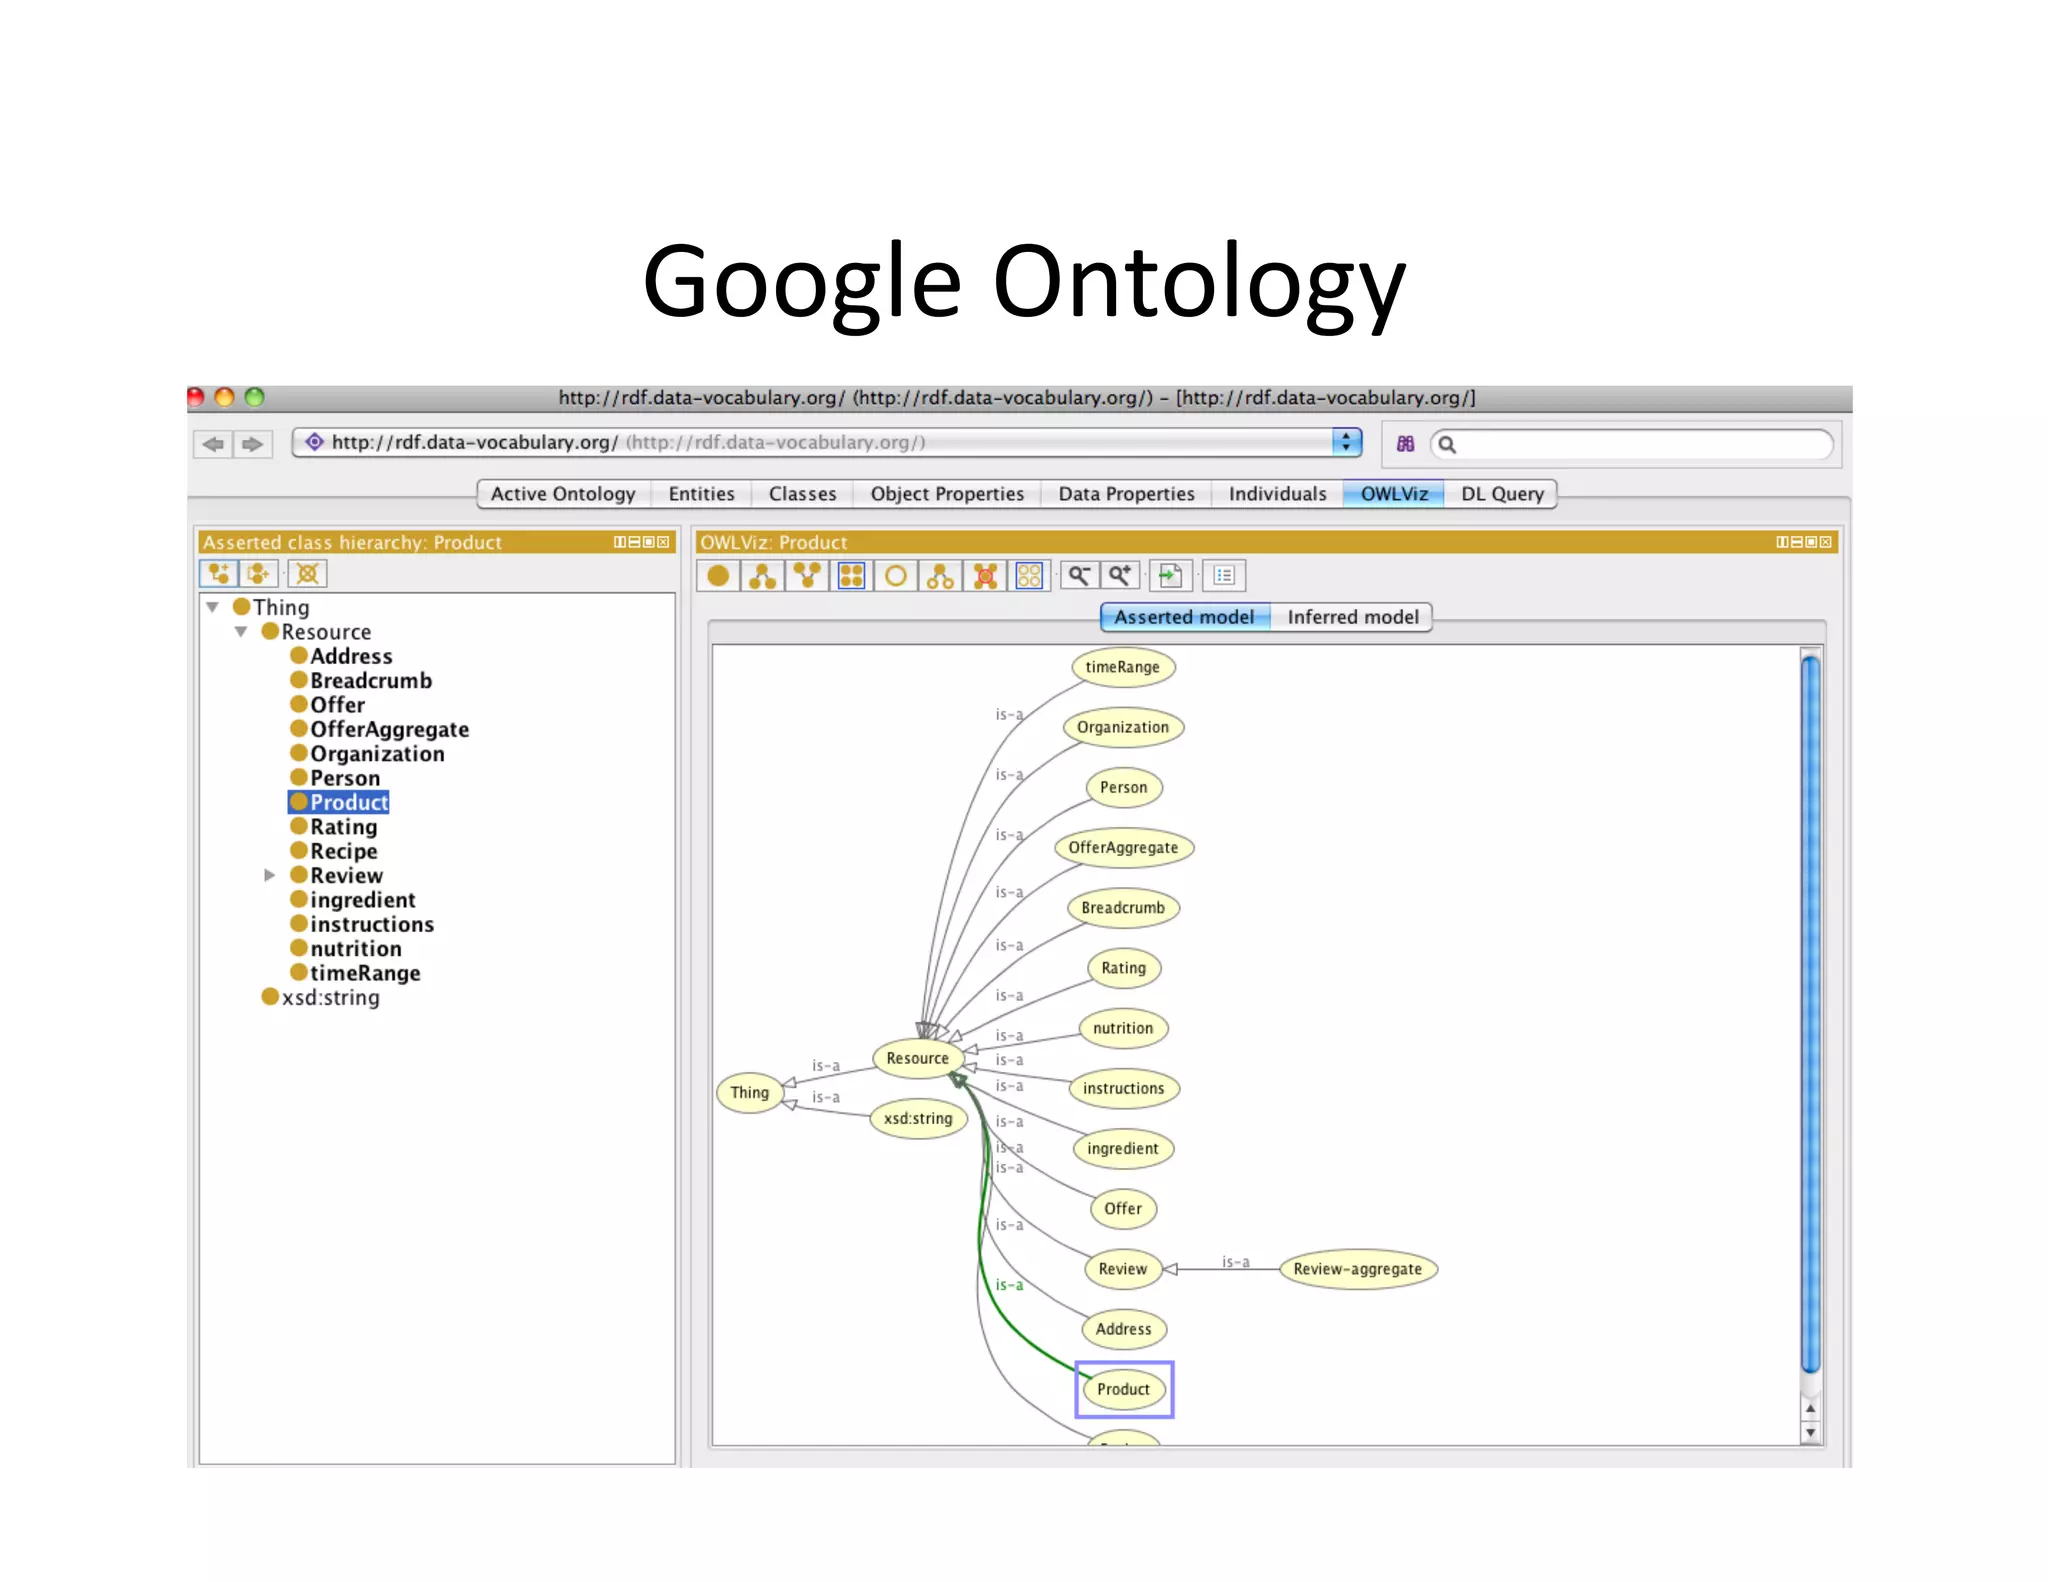Click the Review-aggregate node in graph

pyautogui.click(x=1358, y=1269)
